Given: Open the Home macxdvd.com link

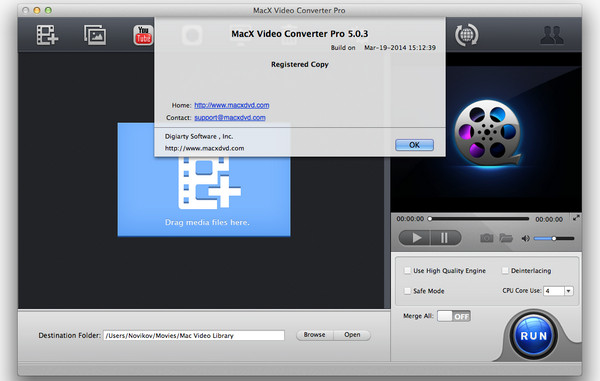Looking at the screenshot, I should pyautogui.click(x=232, y=105).
